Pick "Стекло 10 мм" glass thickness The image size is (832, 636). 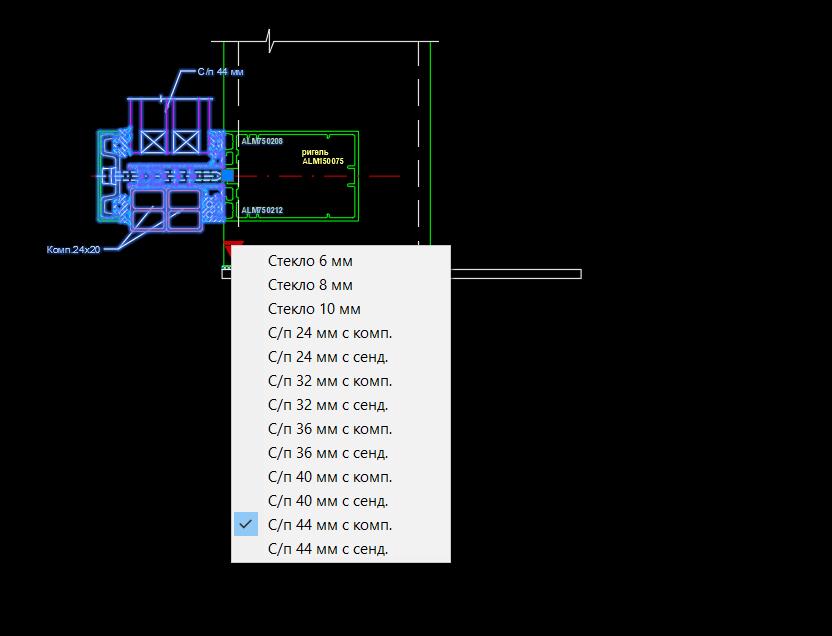coord(314,309)
